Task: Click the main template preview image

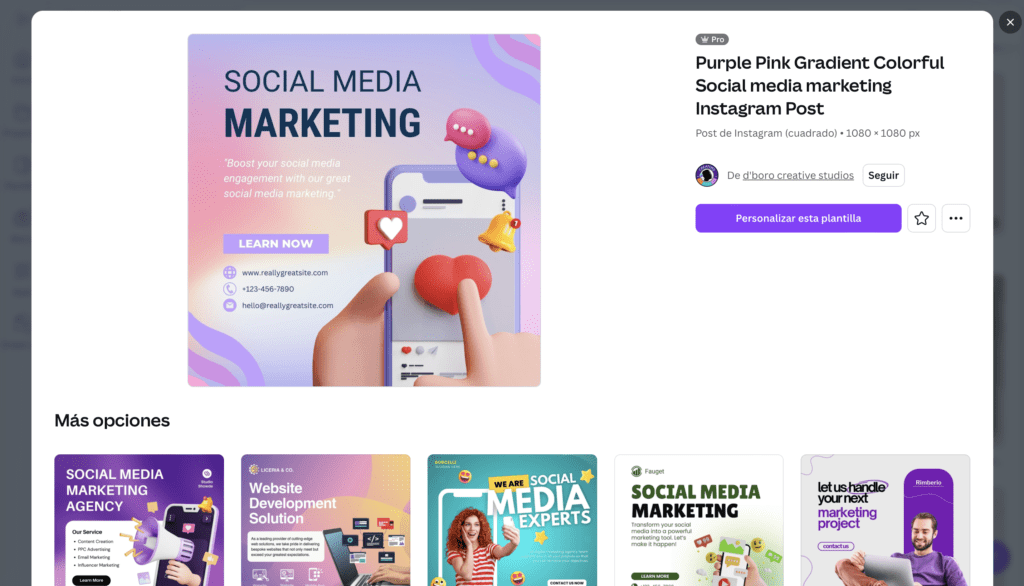Action: tap(364, 210)
